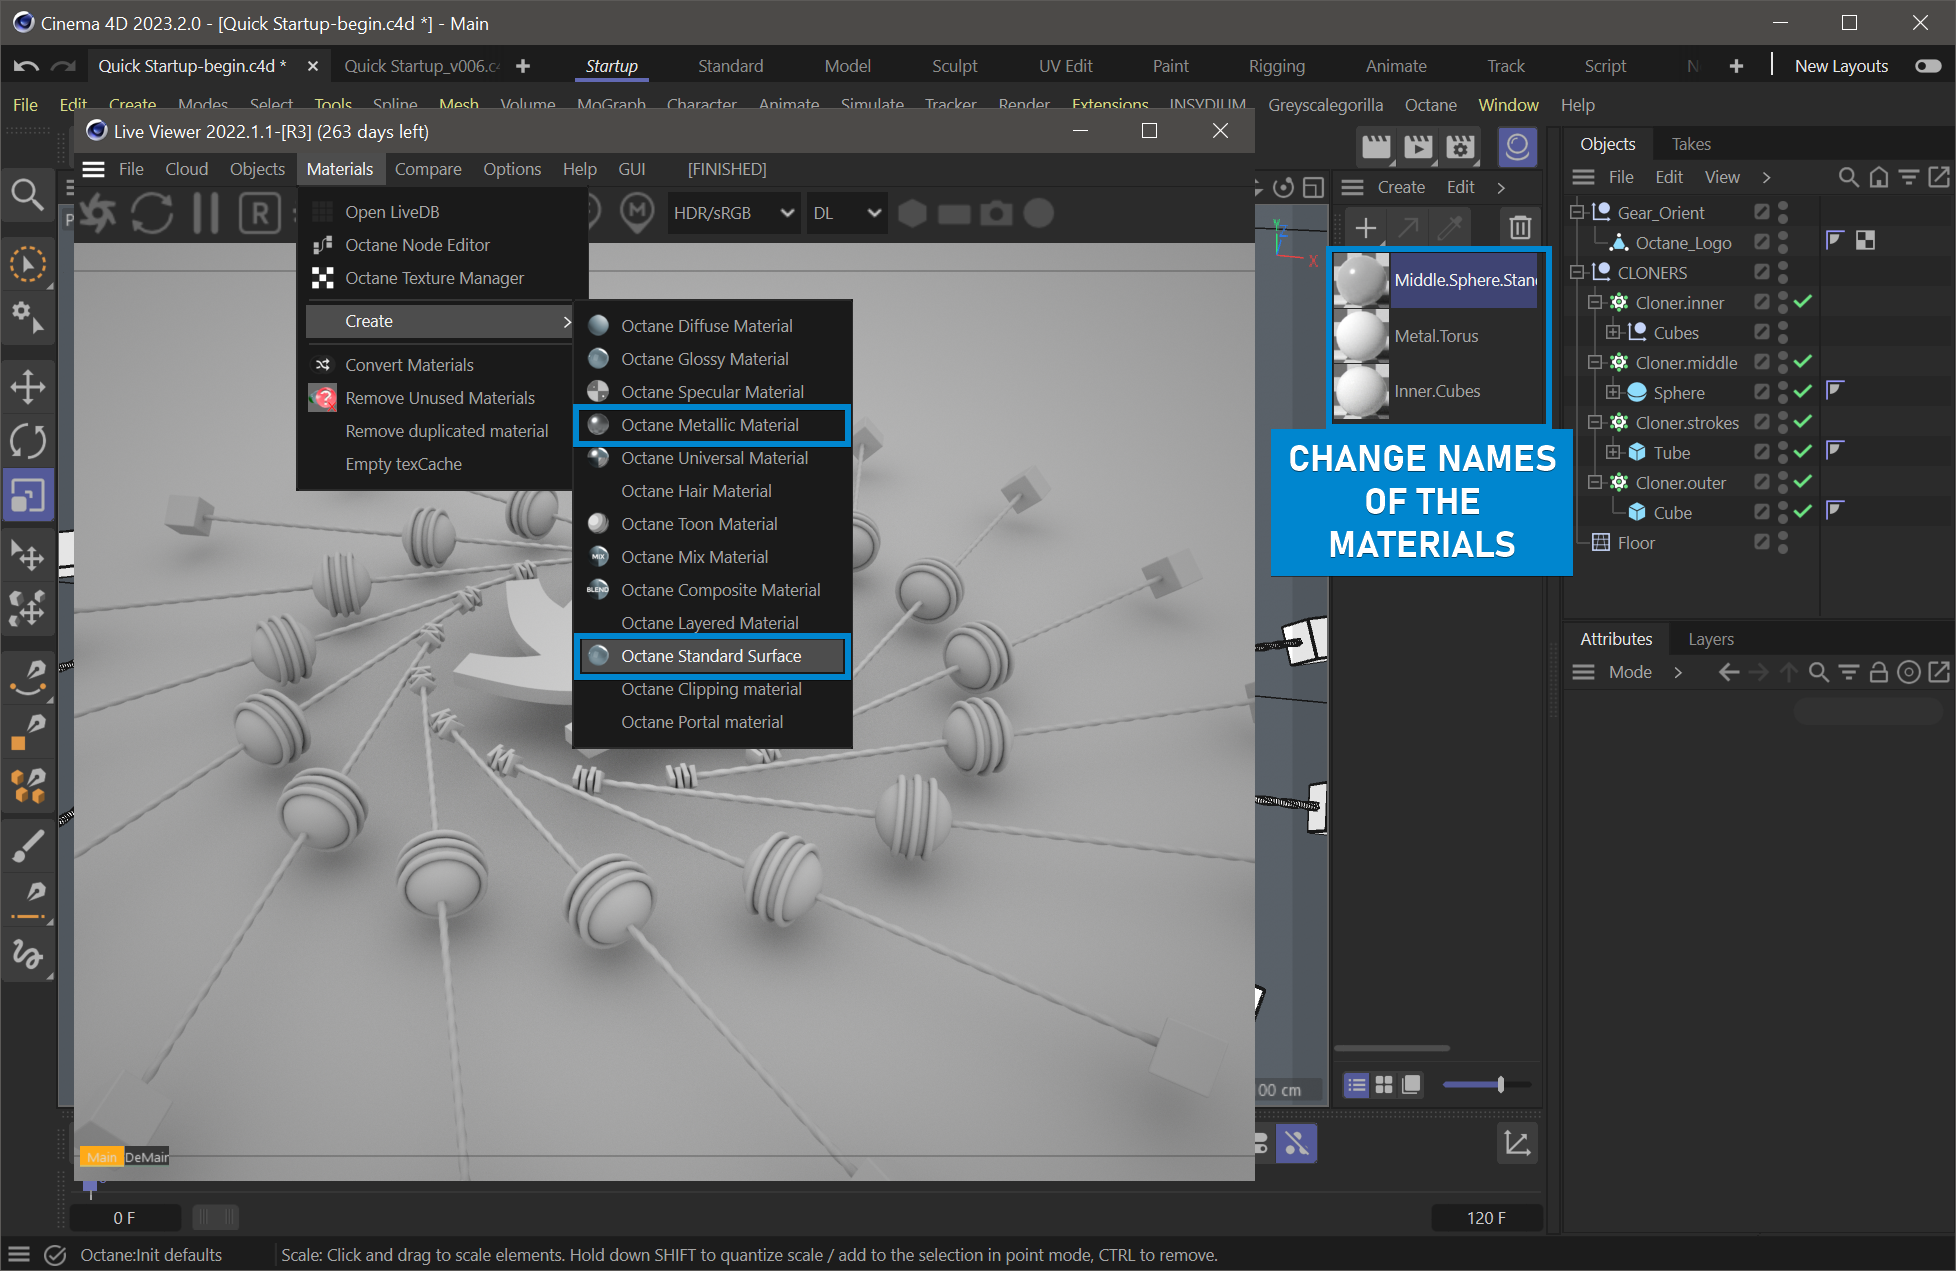Select the Rotate tool in left toolbar

(28, 441)
